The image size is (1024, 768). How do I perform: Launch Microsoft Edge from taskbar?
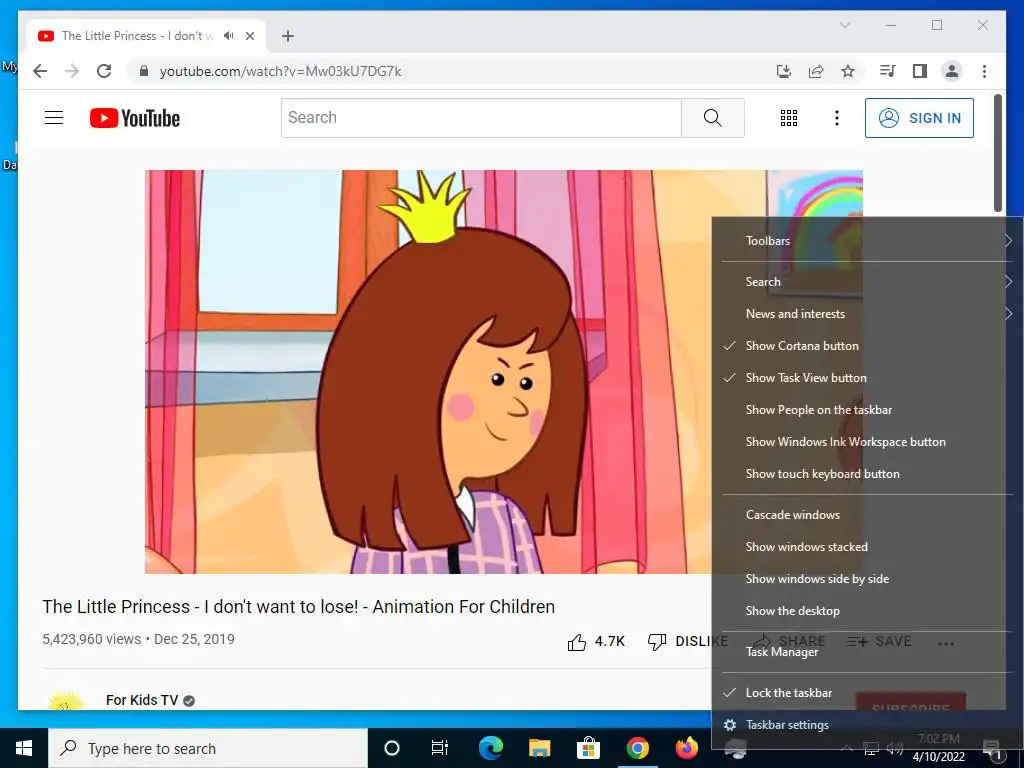[491, 748]
